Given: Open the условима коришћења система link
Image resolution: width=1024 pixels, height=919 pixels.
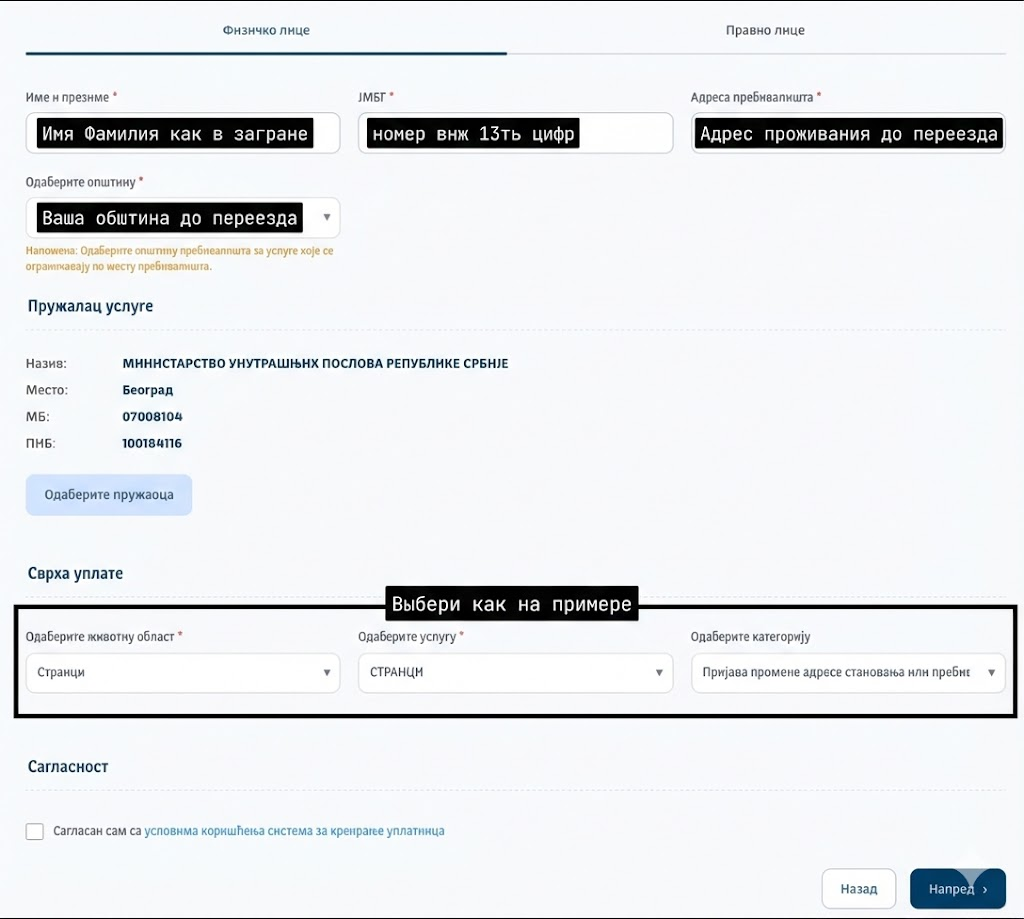Looking at the screenshot, I should (294, 831).
